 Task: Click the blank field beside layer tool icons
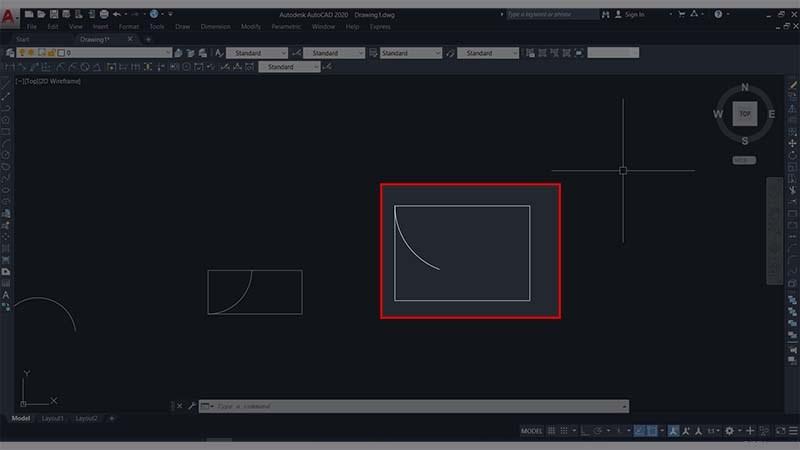coord(613,53)
